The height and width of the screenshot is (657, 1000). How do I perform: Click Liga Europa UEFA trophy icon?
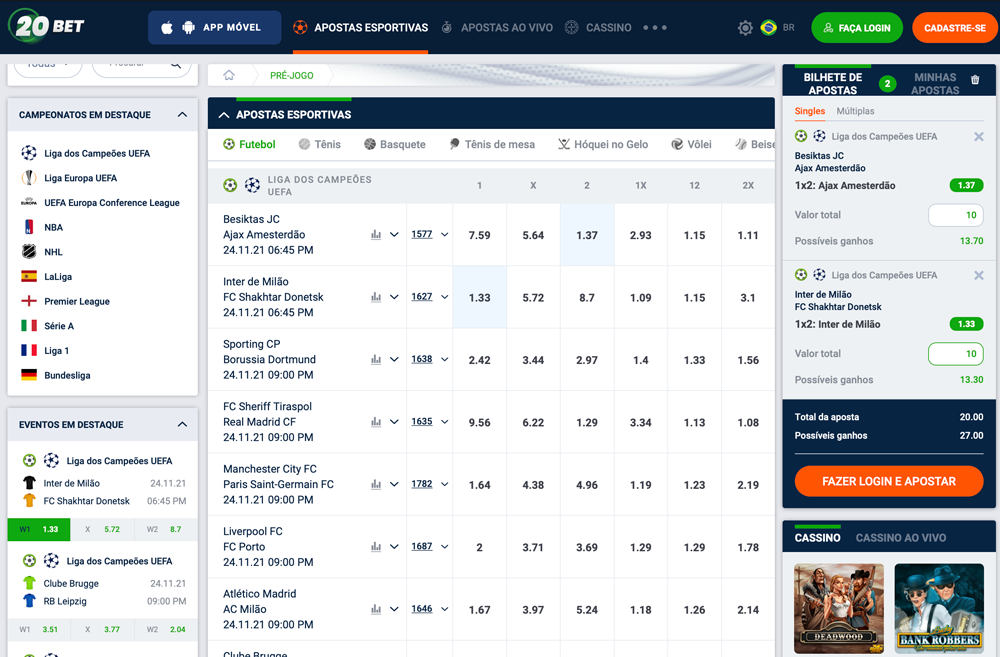point(29,178)
